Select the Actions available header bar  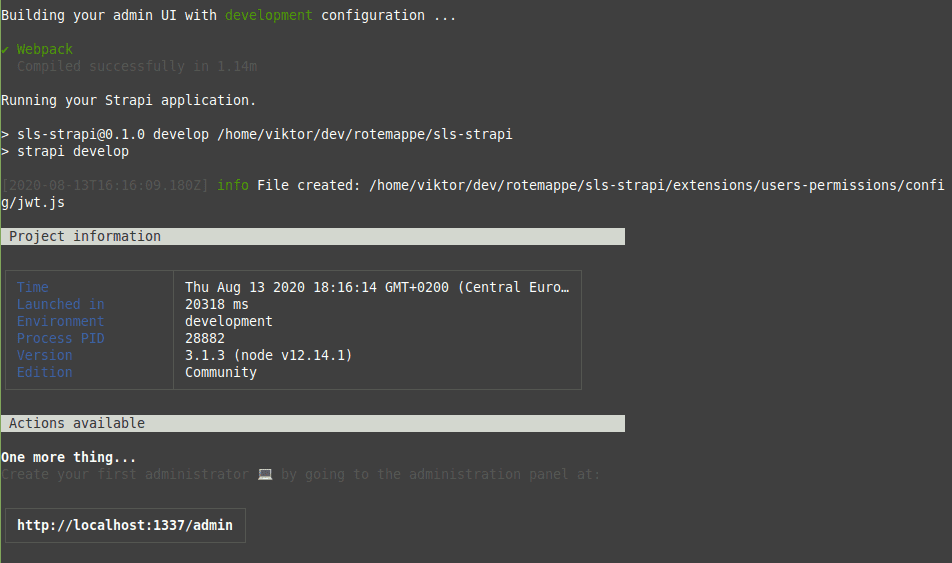click(313, 423)
